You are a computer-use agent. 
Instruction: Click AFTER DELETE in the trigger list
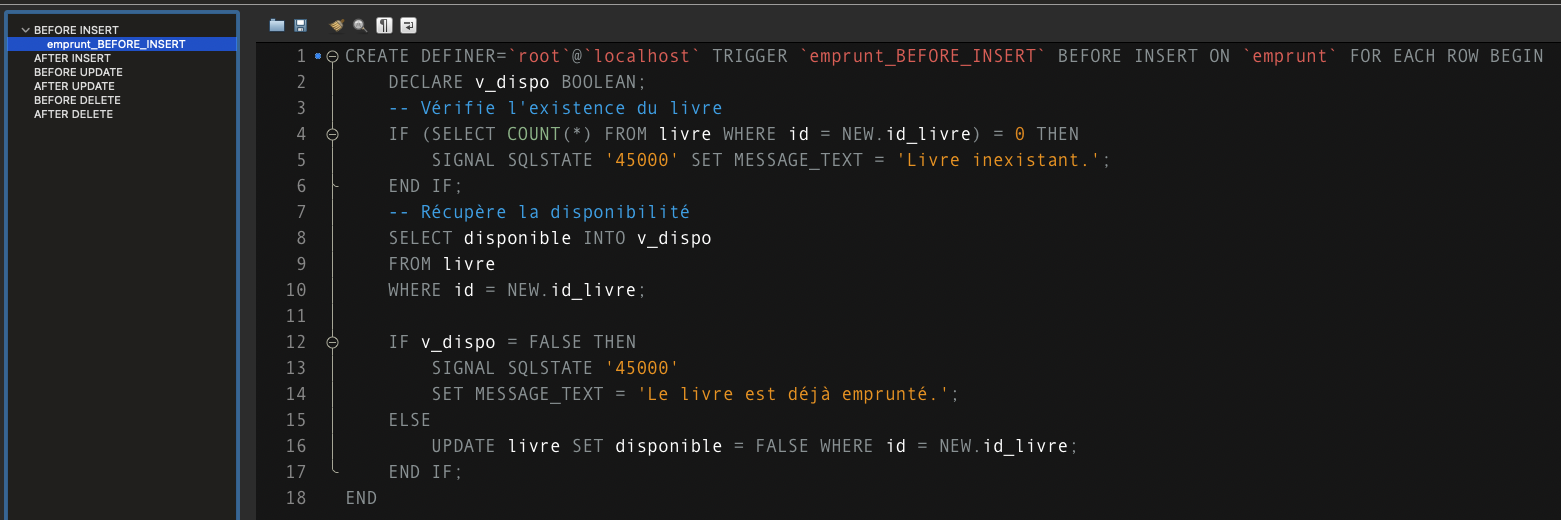click(73, 114)
